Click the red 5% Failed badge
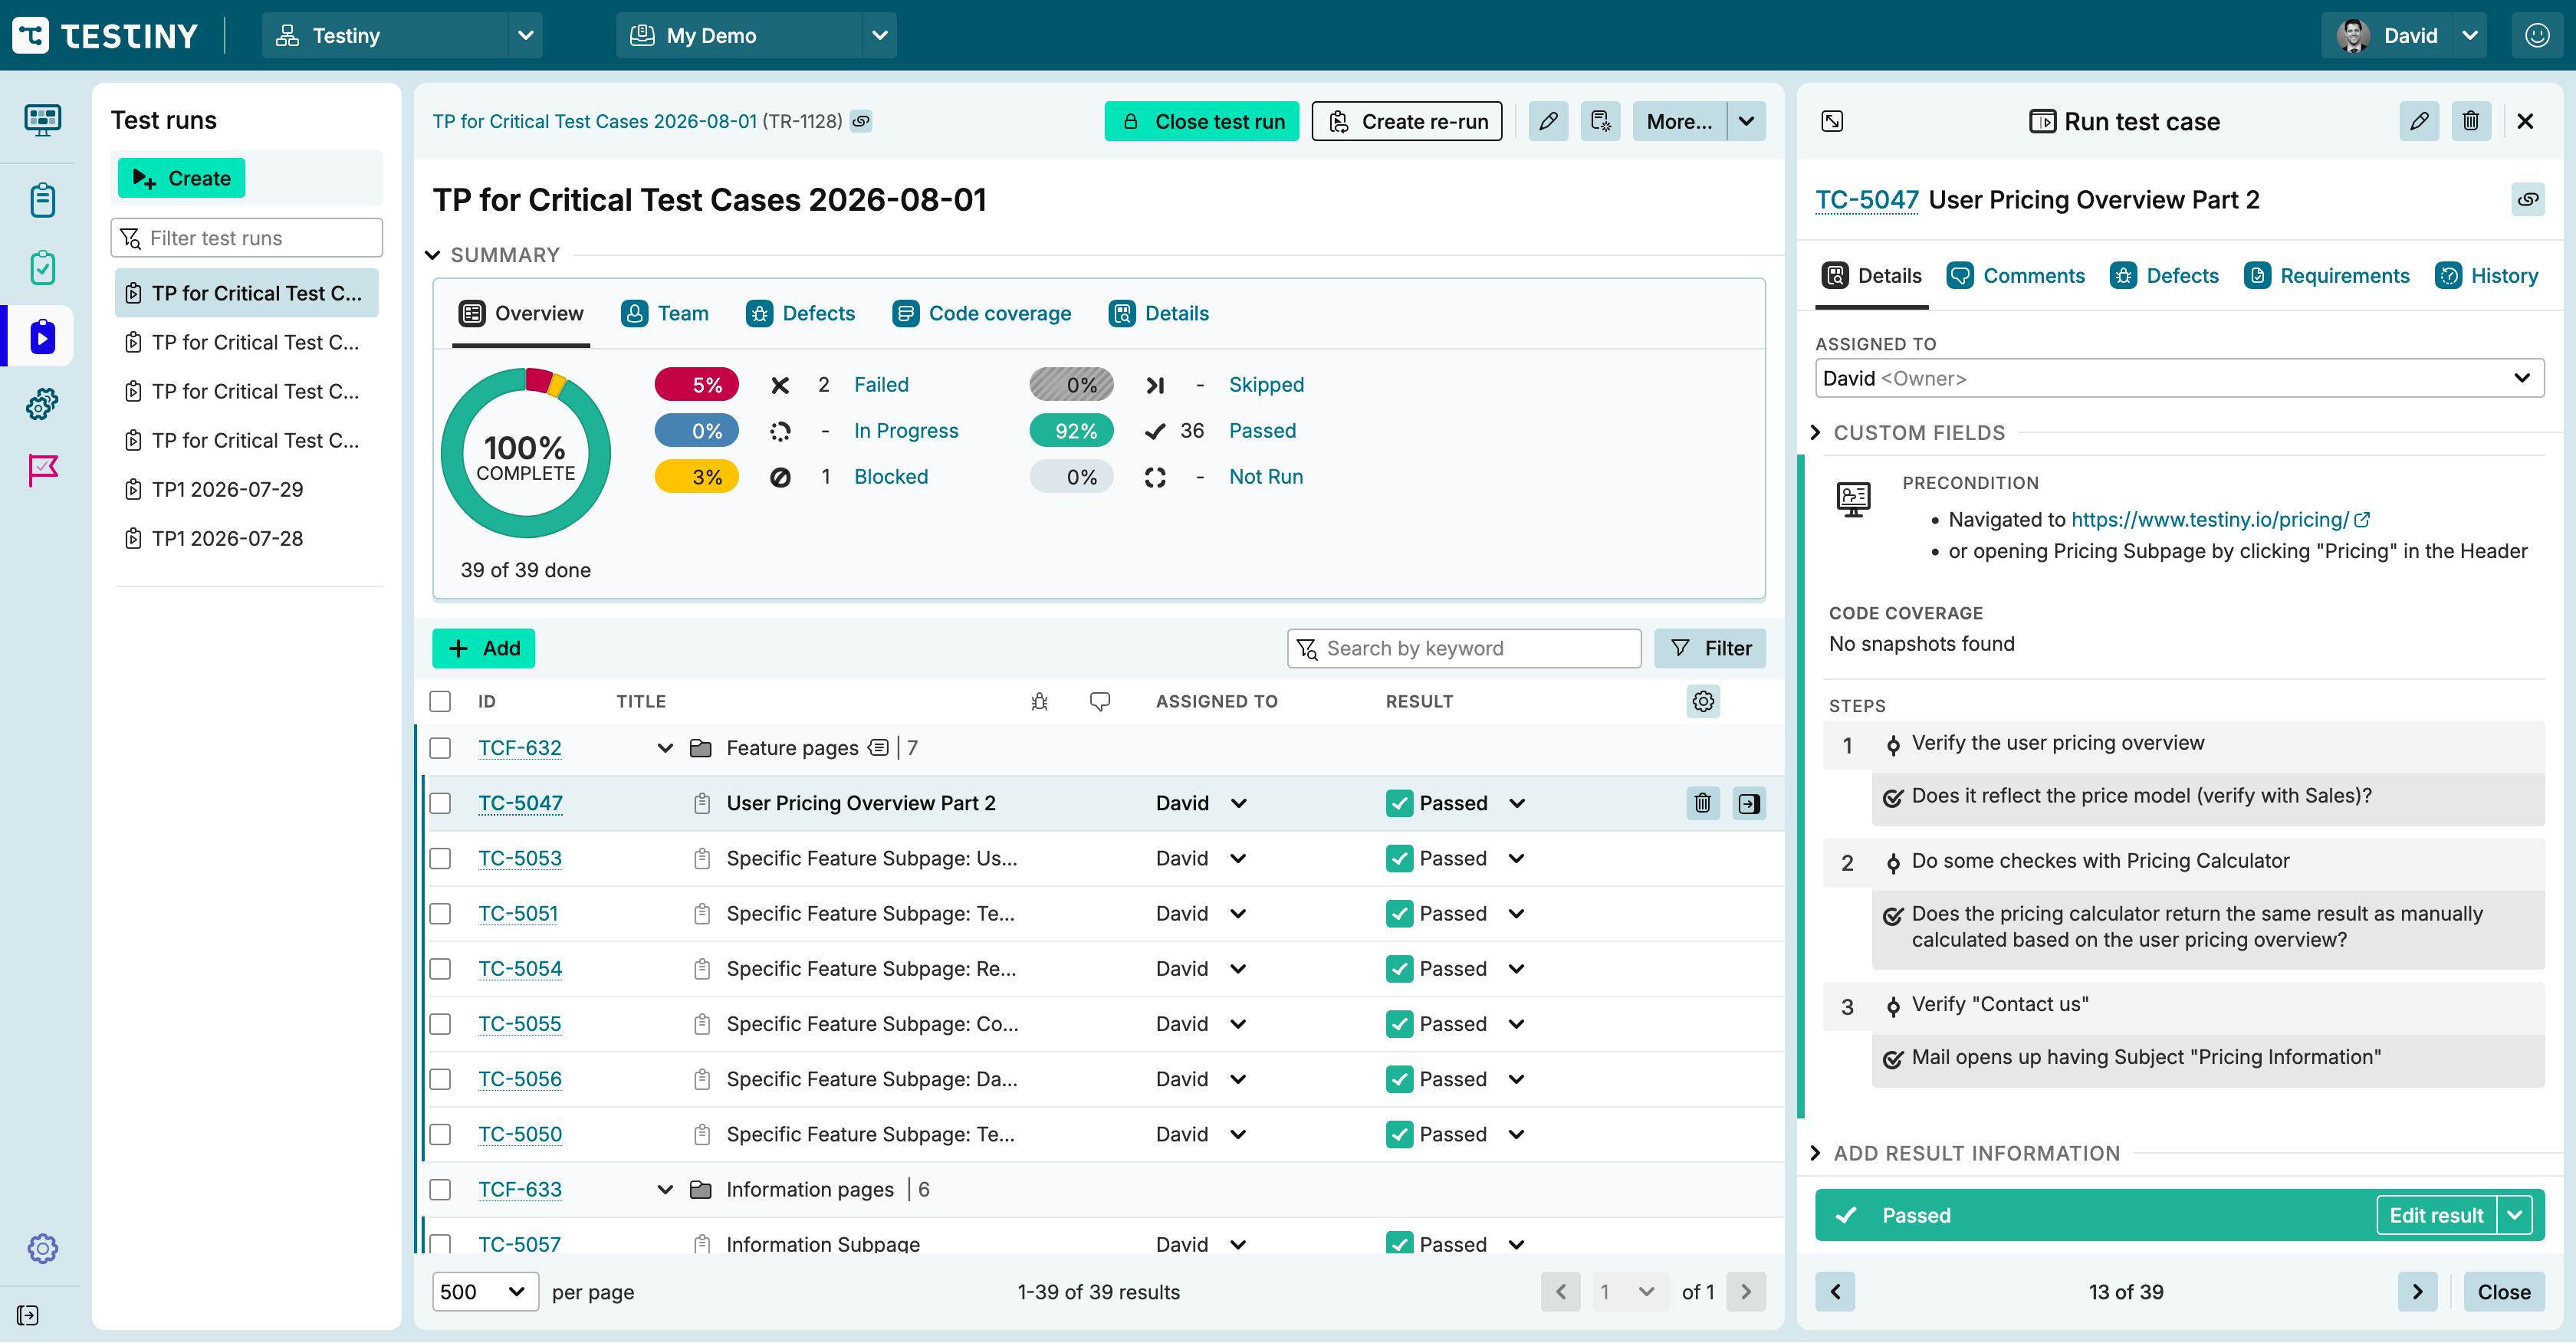Viewport: 2576px width, 1343px height. tap(696, 384)
